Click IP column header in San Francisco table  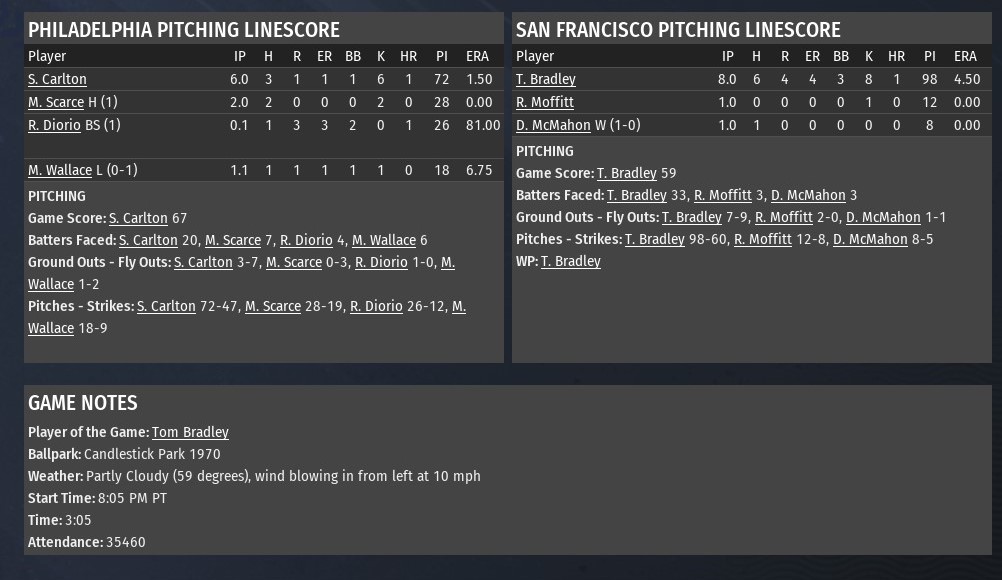tap(727, 56)
